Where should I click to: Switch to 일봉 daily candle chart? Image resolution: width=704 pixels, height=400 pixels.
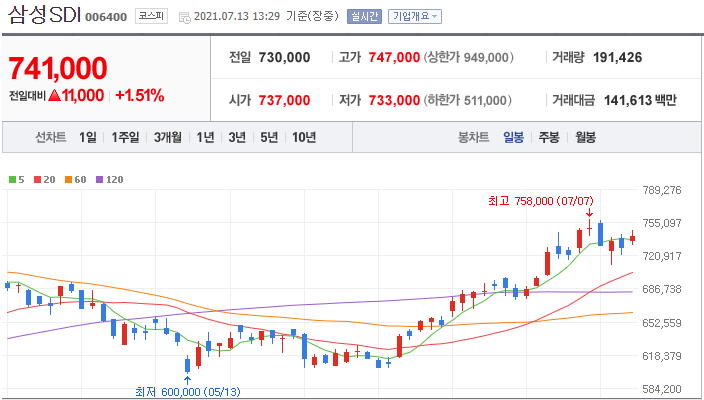[x=513, y=137]
